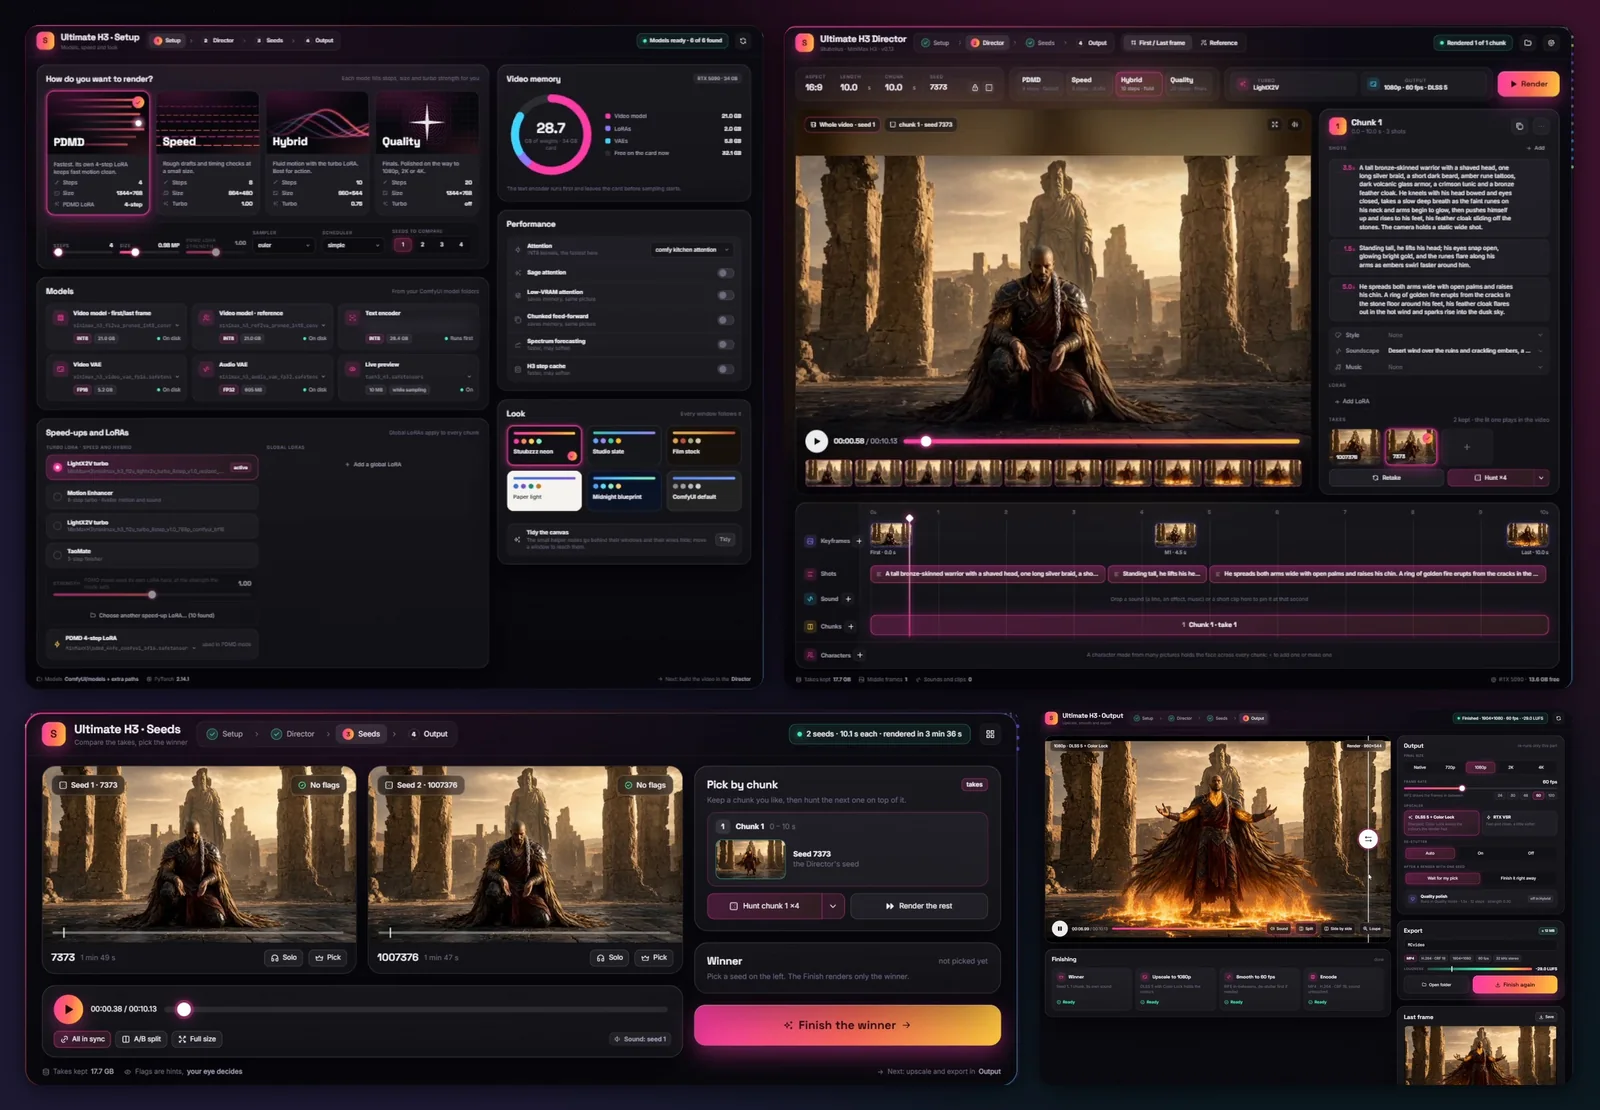Click the Render button
1600x1110 pixels.
1528,84
